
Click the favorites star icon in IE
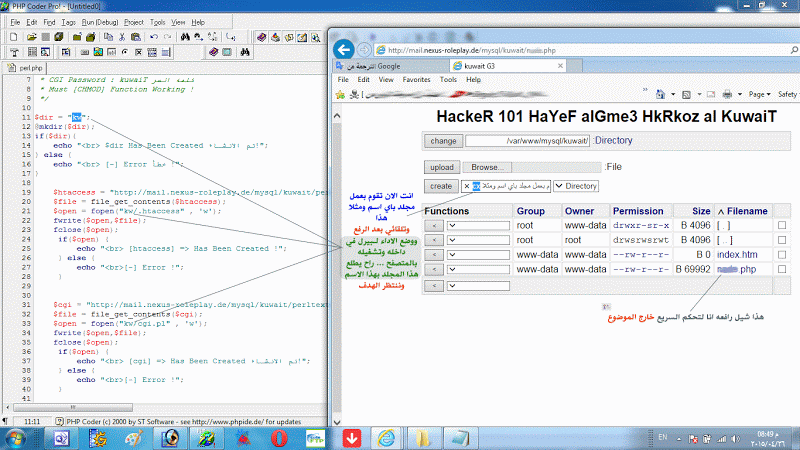pyautogui.click(x=340, y=94)
